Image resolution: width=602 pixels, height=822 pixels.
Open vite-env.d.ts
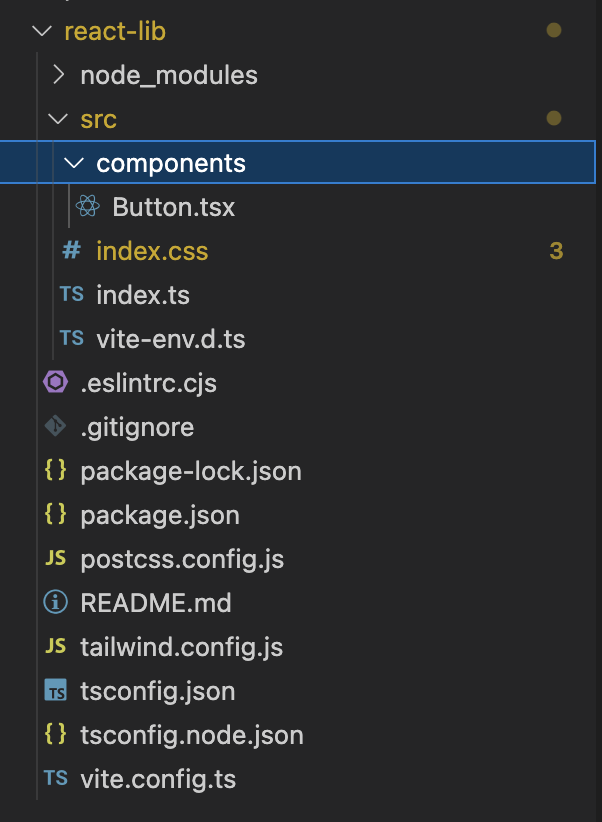tap(169, 338)
